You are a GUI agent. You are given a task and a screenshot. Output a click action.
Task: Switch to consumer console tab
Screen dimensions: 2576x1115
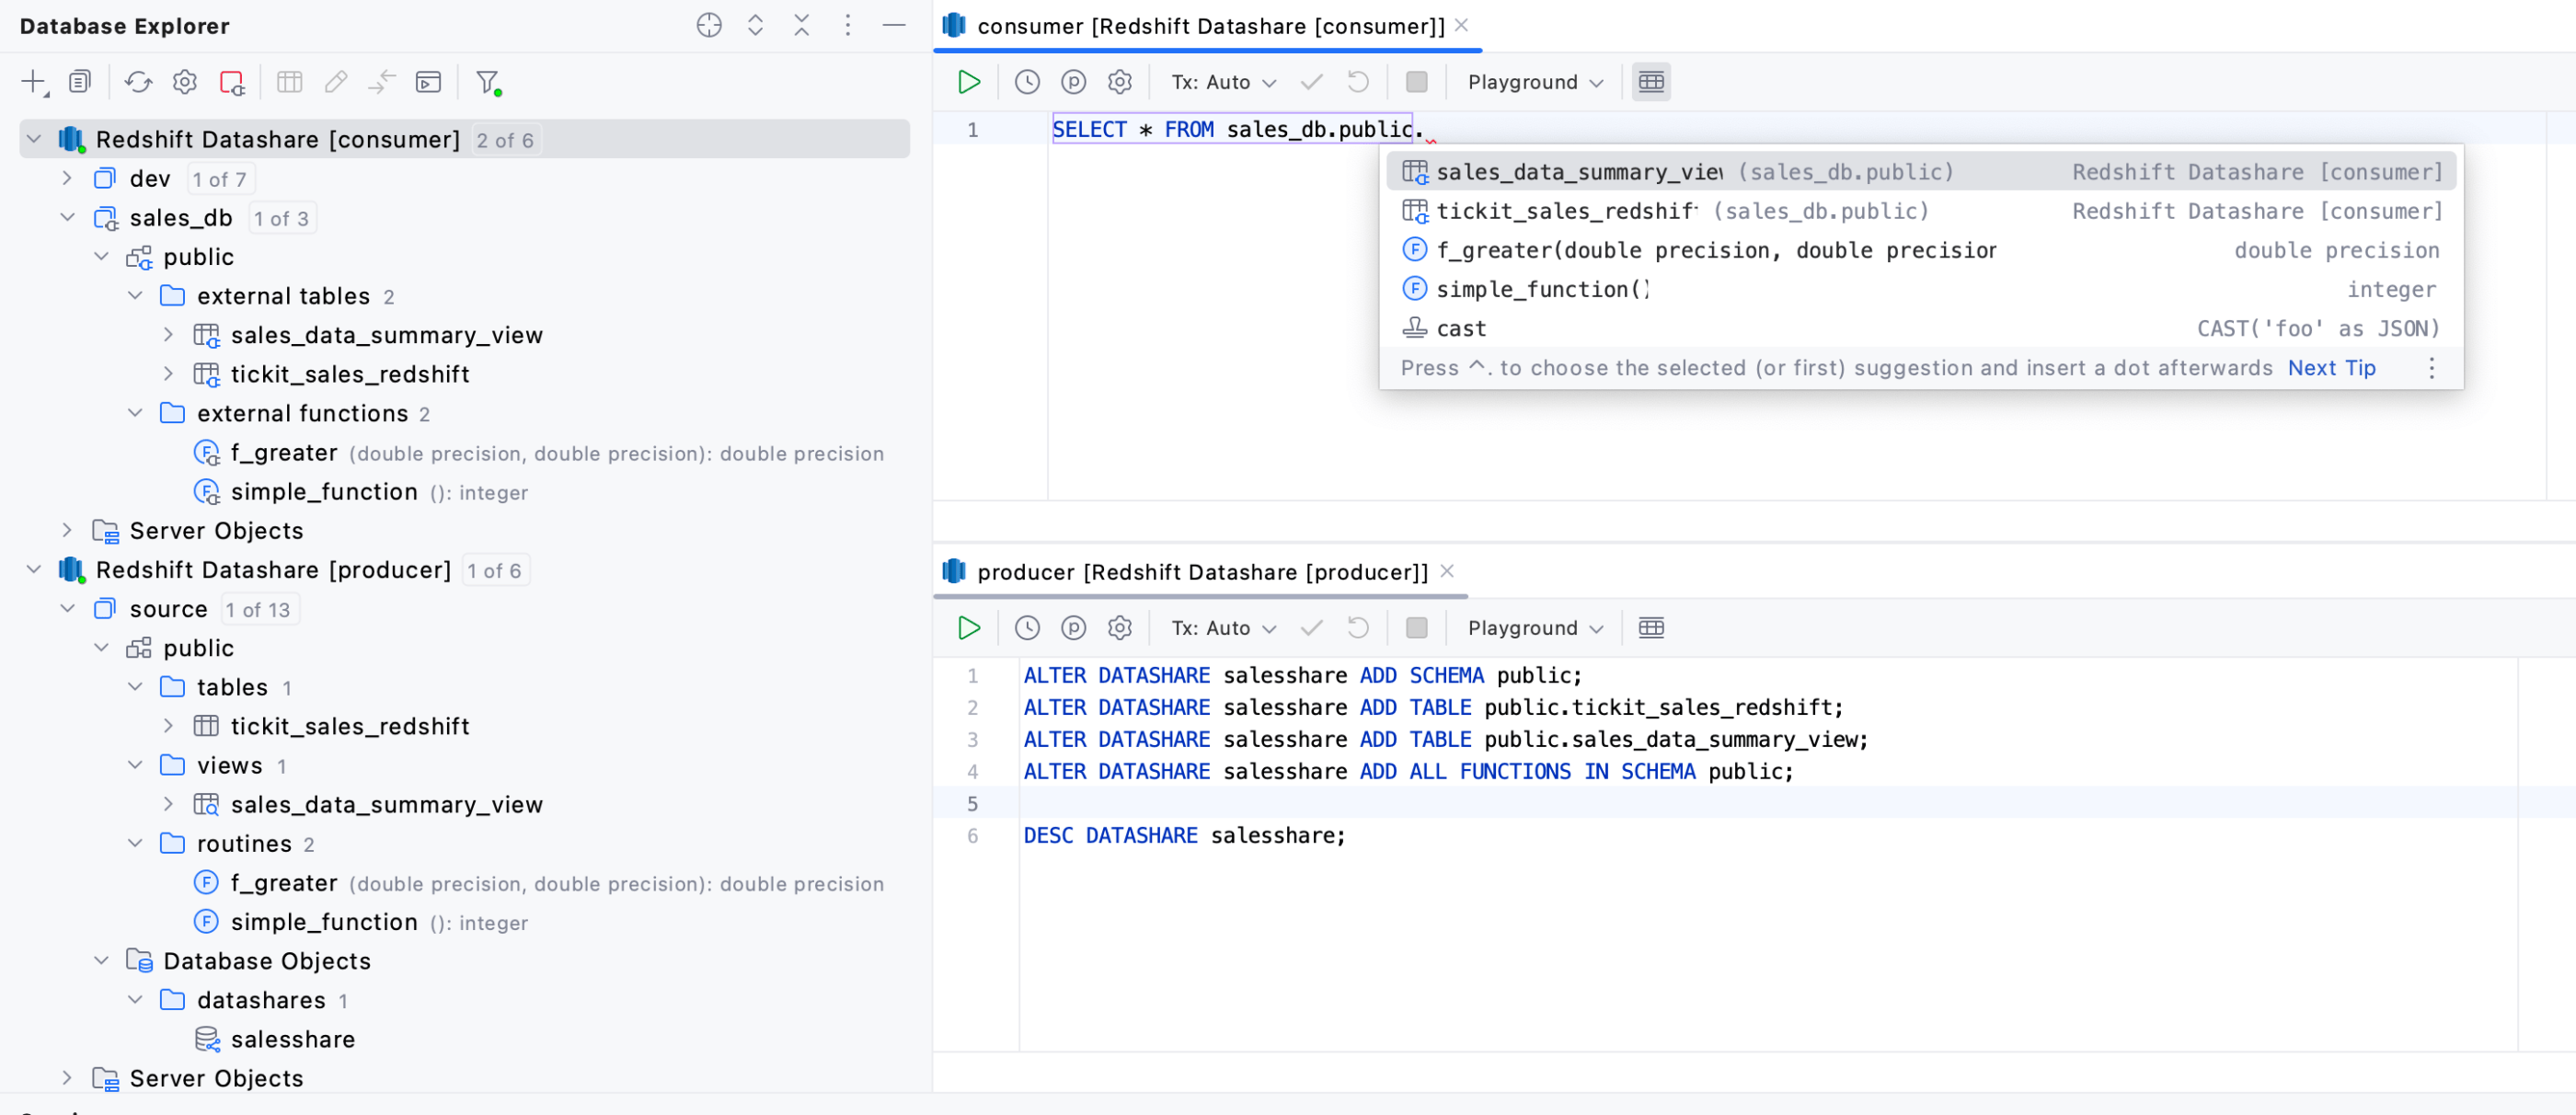click(1209, 26)
